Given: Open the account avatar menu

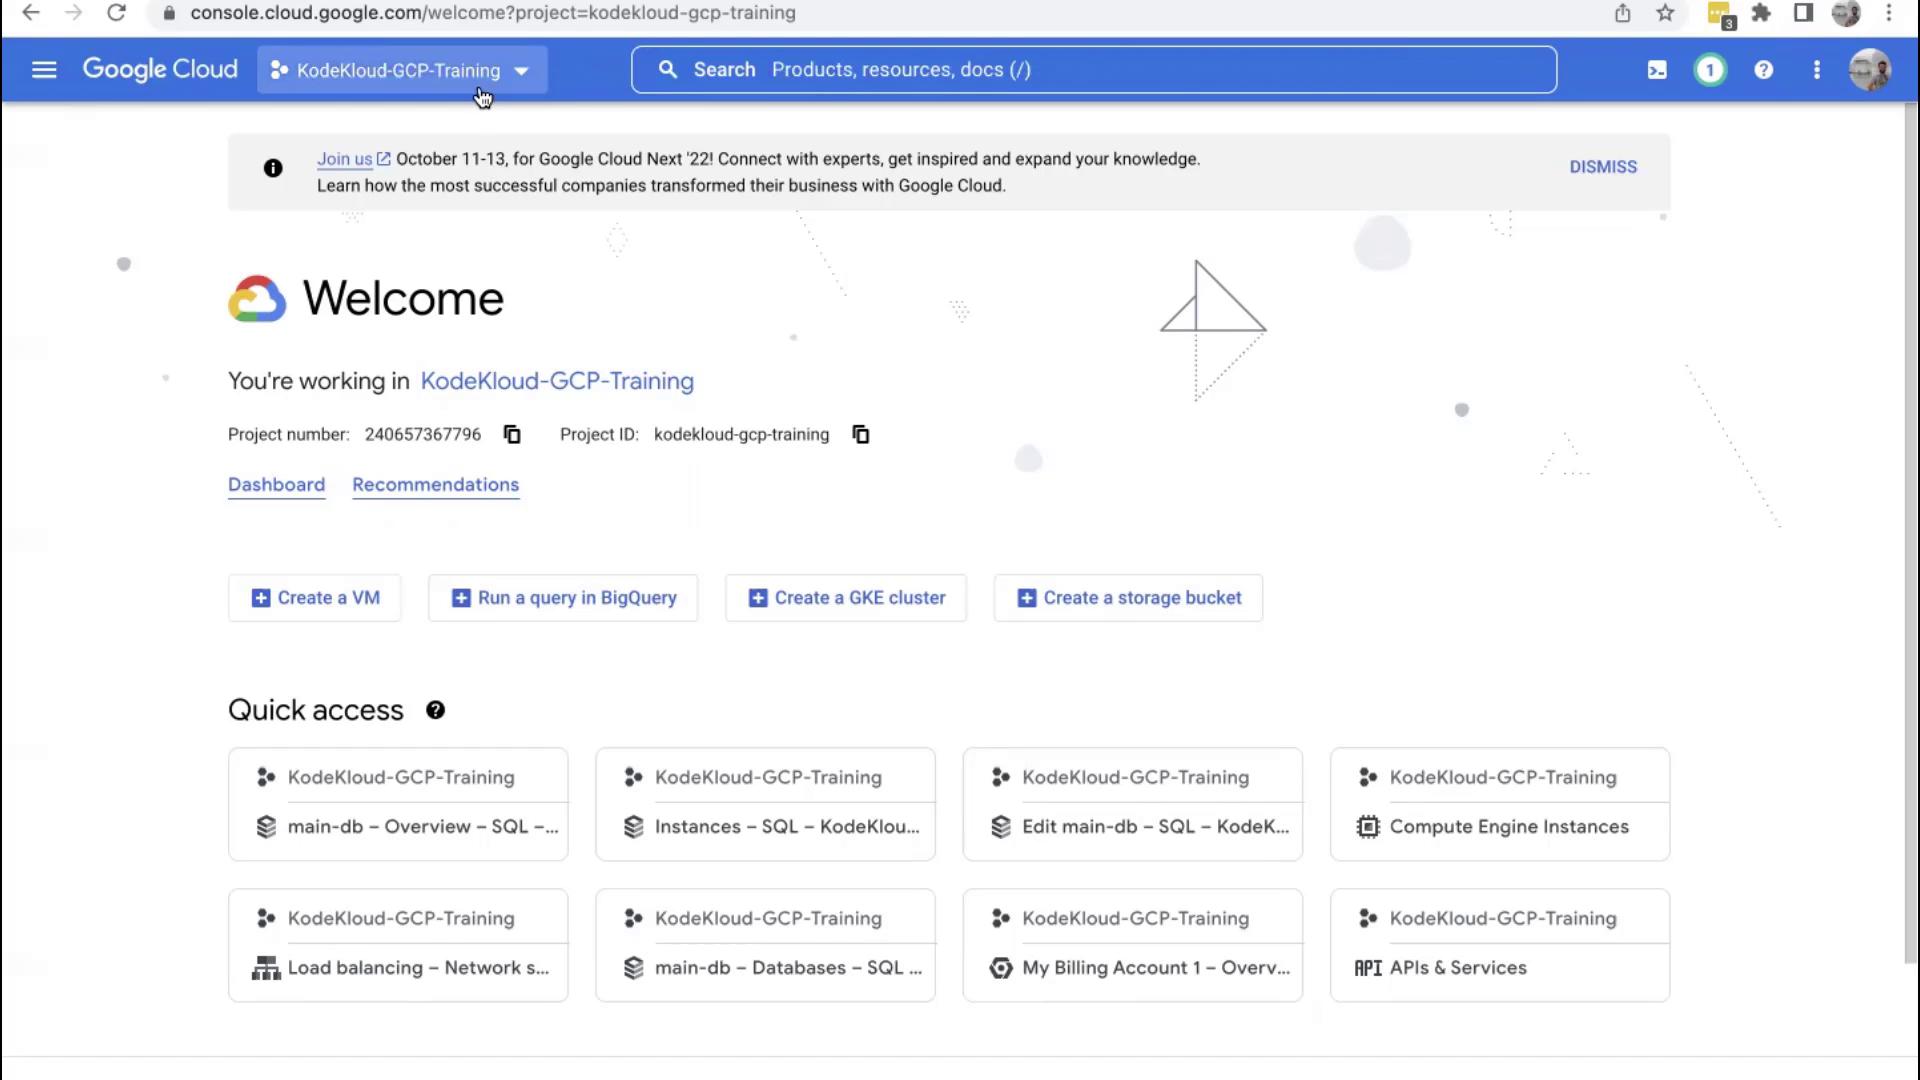Looking at the screenshot, I should point(1869,70).
